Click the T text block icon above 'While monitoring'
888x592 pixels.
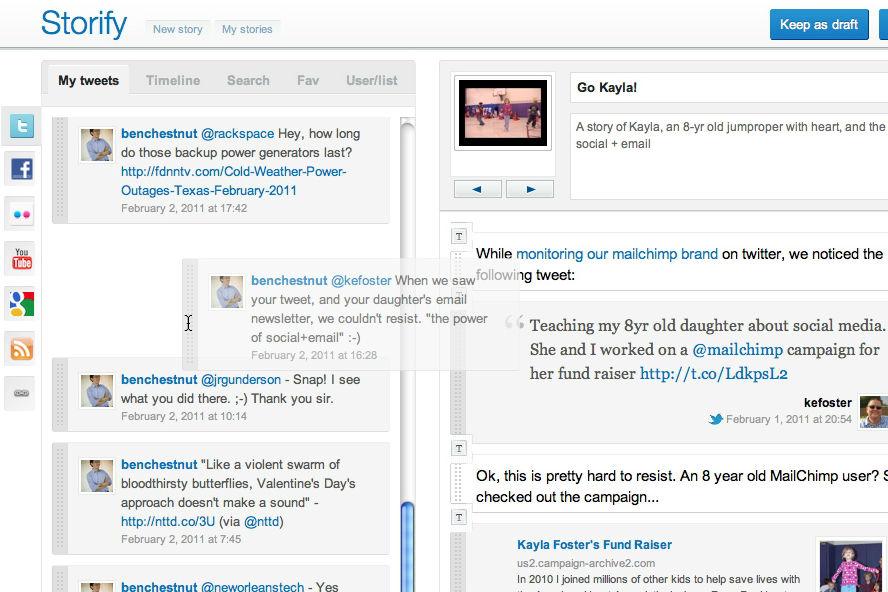click(x=459, y=236)
